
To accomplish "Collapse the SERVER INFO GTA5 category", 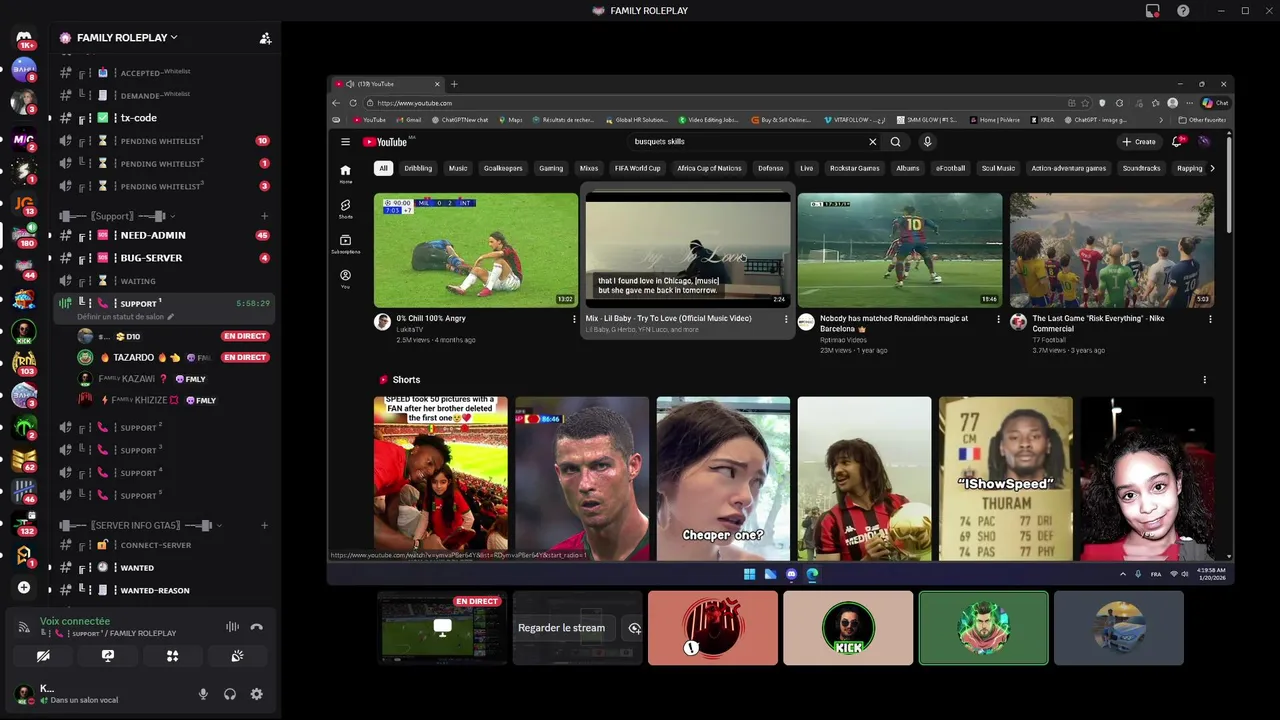I will coord(140,525).
